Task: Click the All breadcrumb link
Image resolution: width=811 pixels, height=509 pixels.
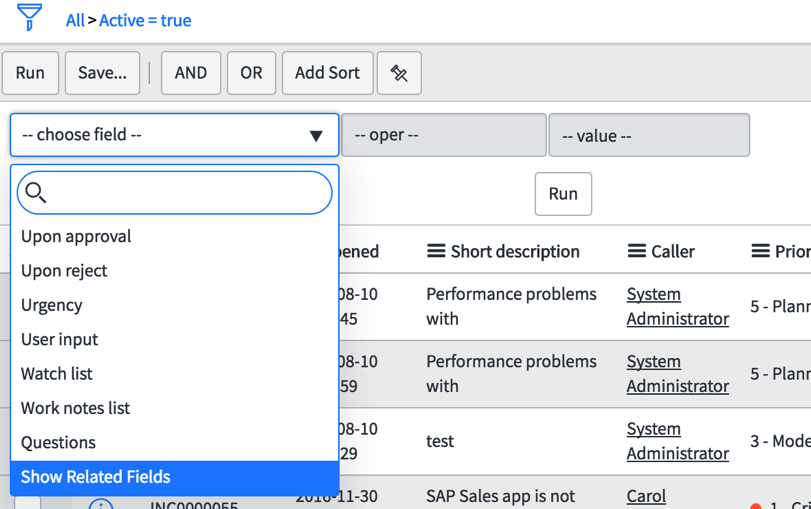Action: [x=75, y=20]
